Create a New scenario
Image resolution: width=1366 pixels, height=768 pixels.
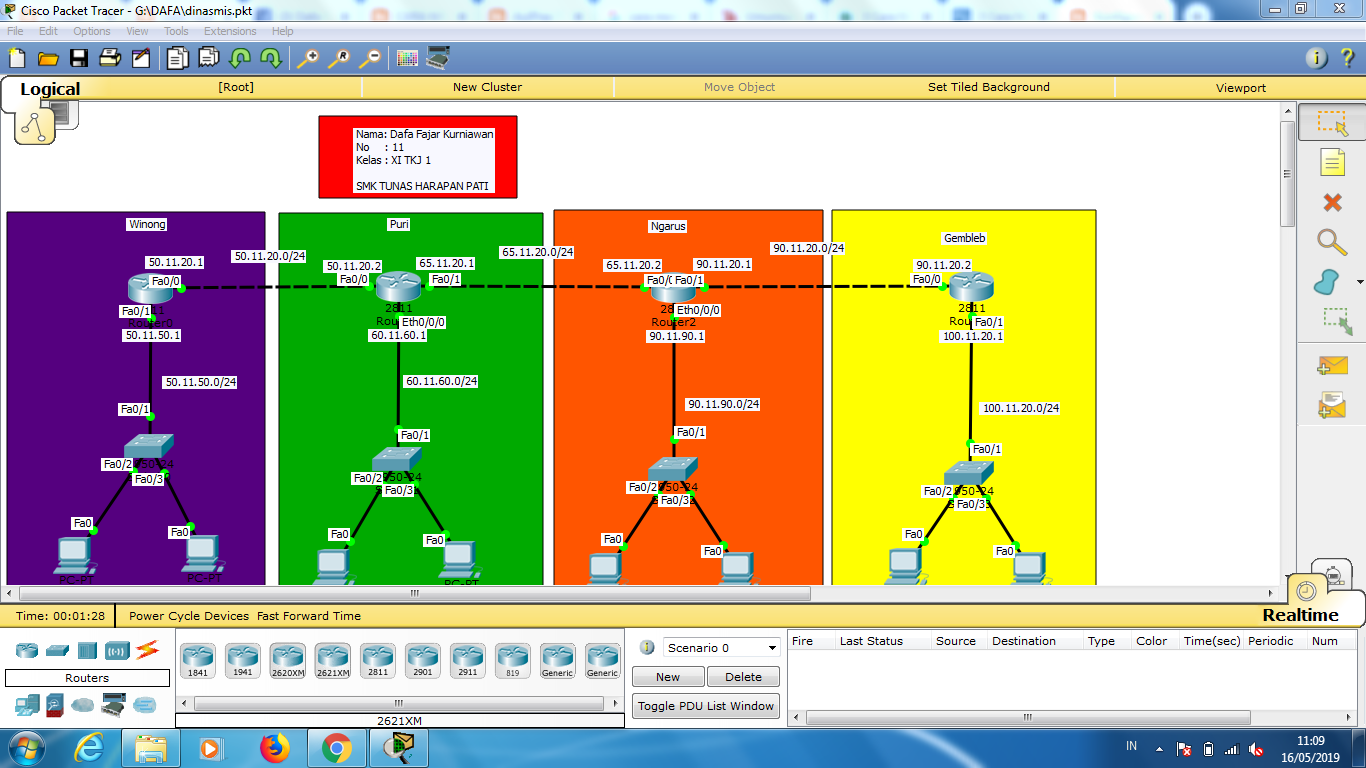coord(667,676)
